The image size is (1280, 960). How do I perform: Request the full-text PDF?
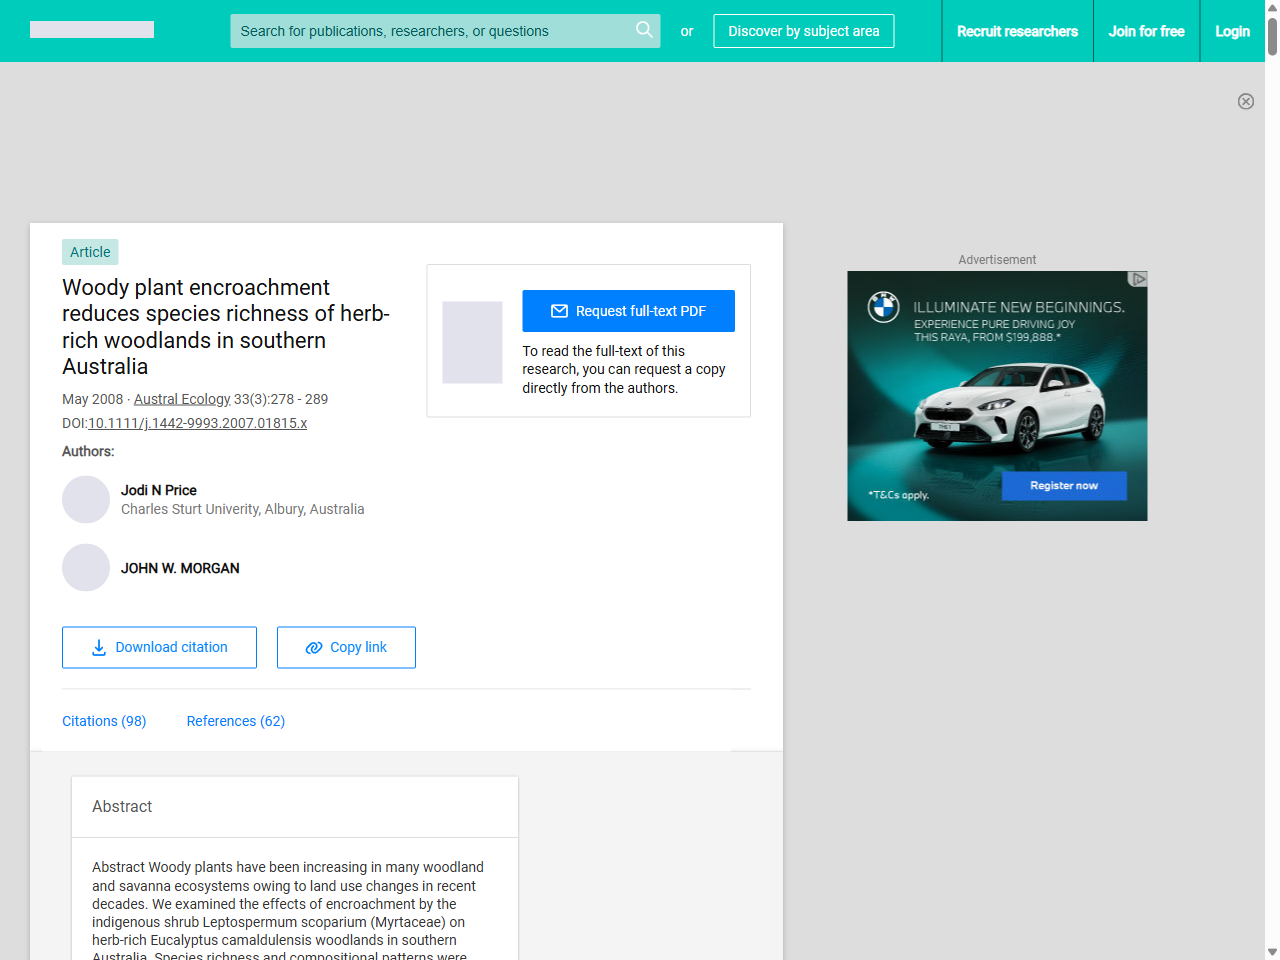[x=628, y=311]
